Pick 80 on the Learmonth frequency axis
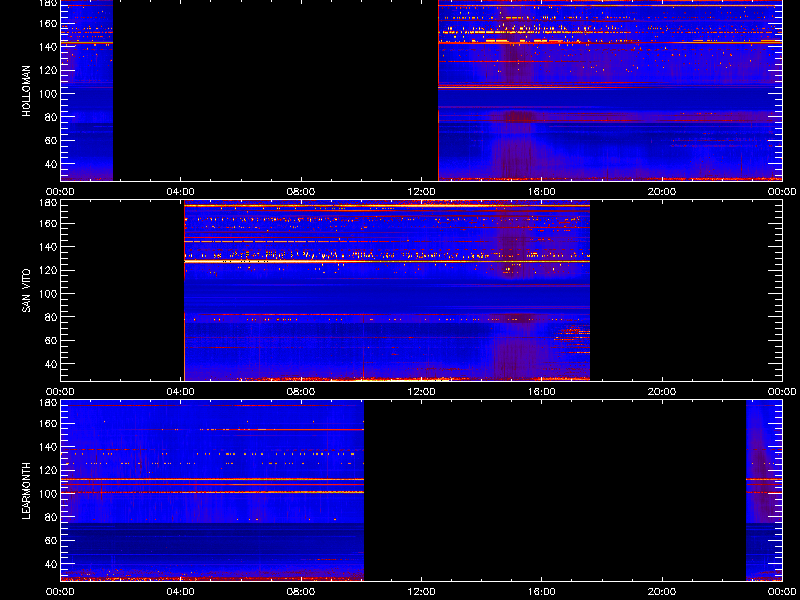Viewport: 800px width, 600px height. [51, 517]
